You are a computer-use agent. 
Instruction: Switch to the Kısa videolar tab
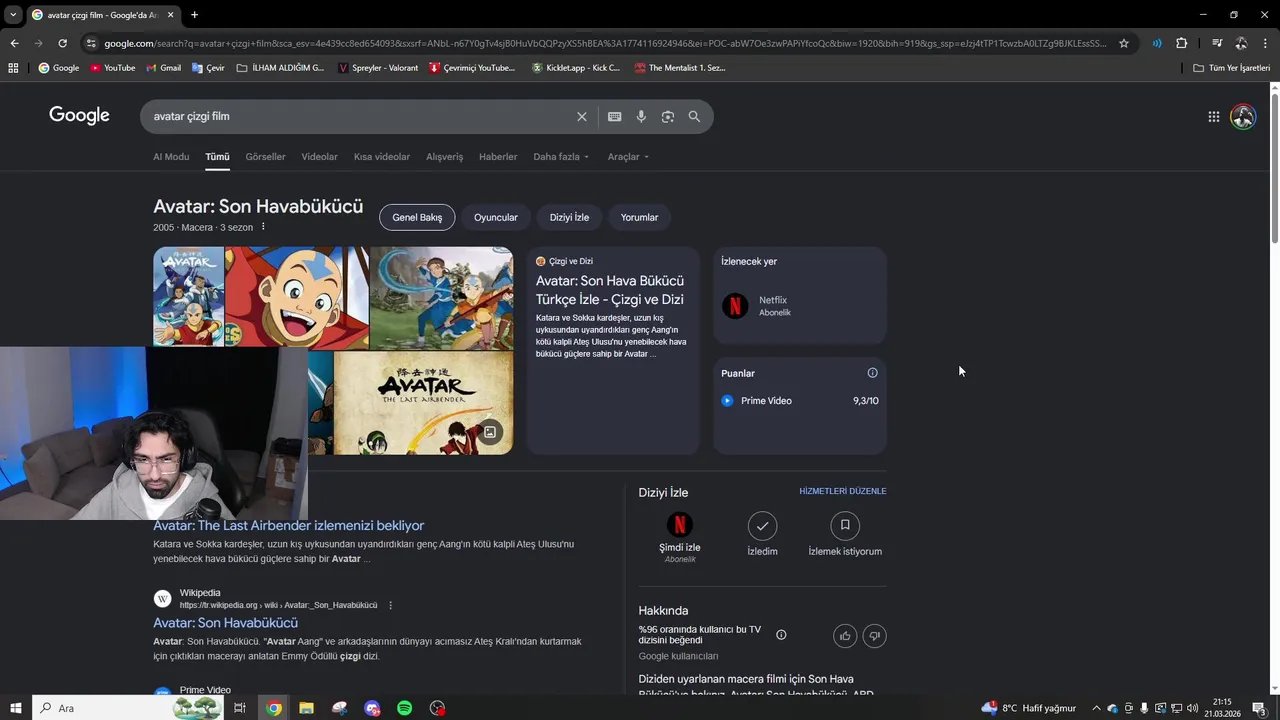(382, 157)
